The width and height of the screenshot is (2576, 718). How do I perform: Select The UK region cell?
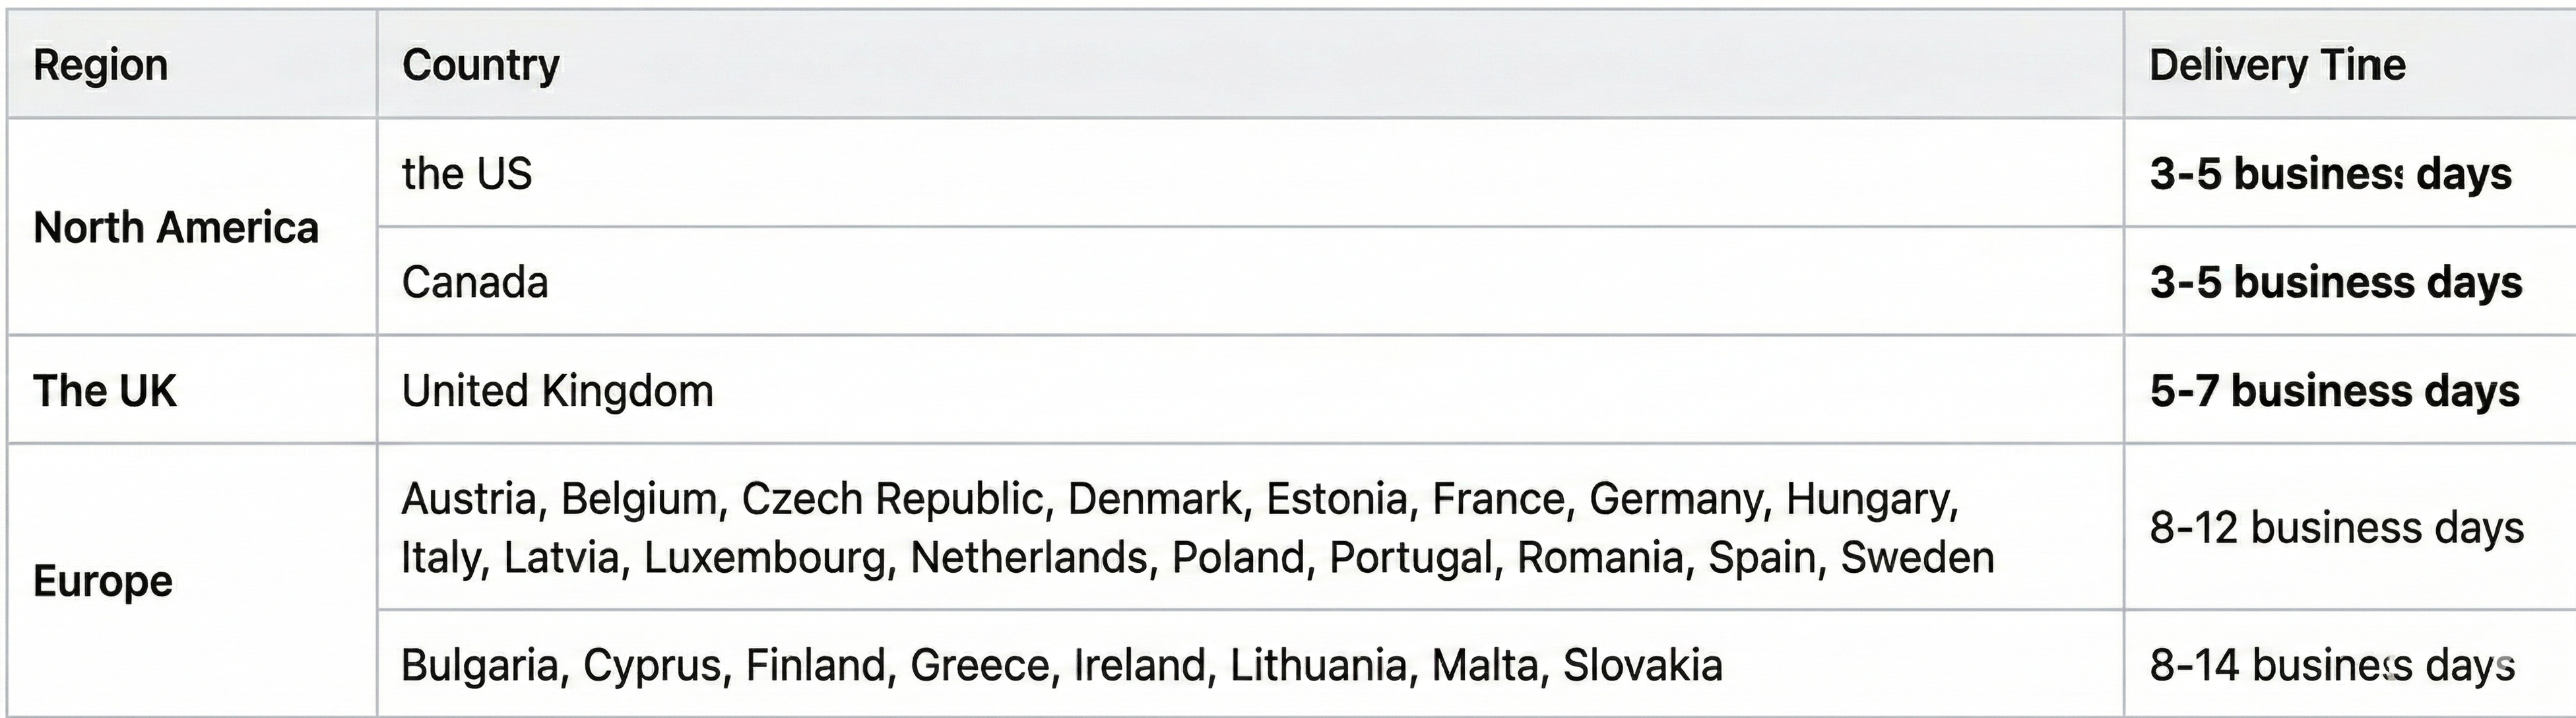[x=105, y=391]
